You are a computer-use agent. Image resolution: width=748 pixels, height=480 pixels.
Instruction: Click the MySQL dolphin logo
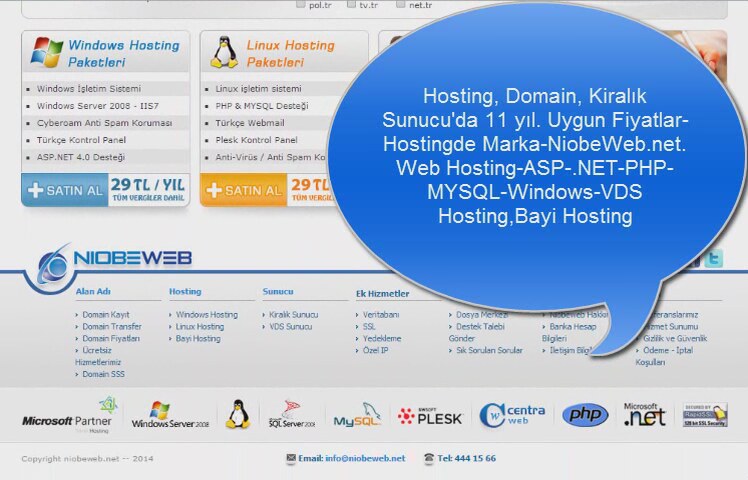coord(357,415)
